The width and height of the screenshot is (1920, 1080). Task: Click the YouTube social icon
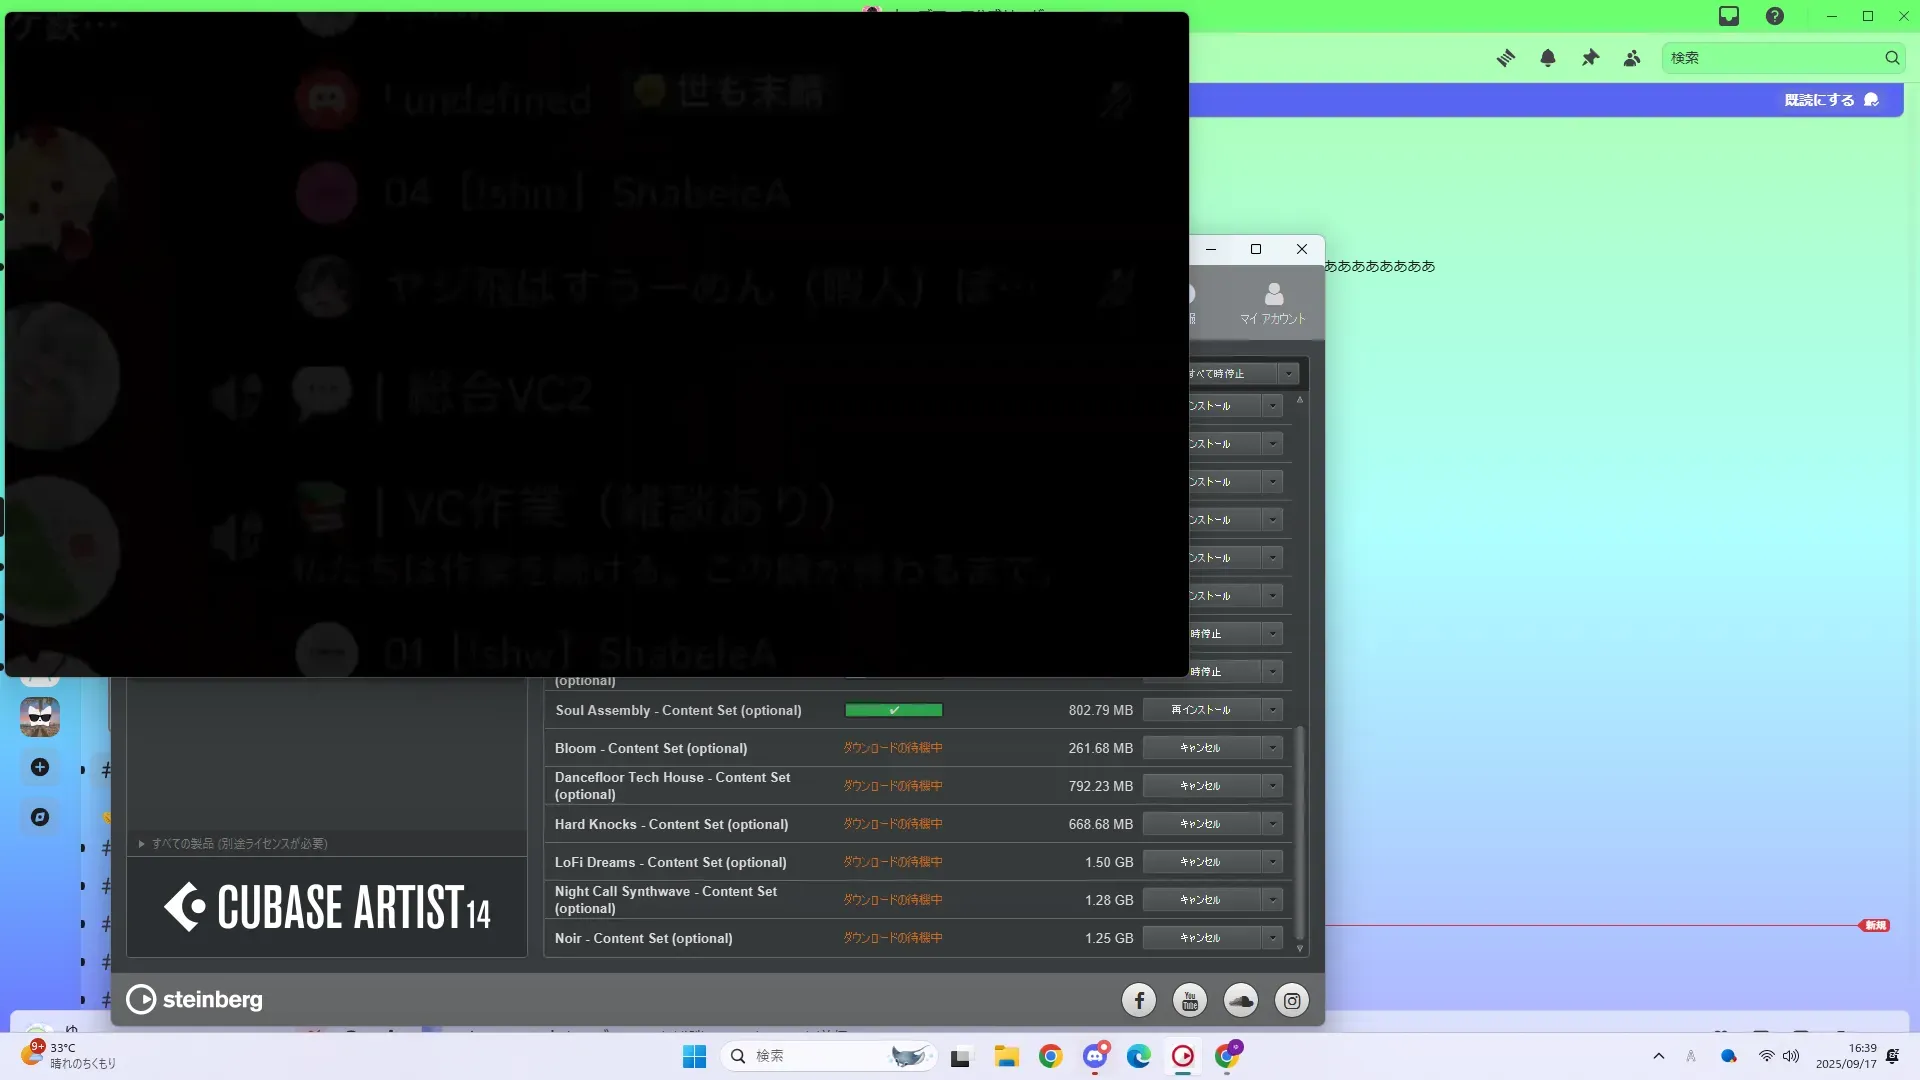coord(1190,1000)
